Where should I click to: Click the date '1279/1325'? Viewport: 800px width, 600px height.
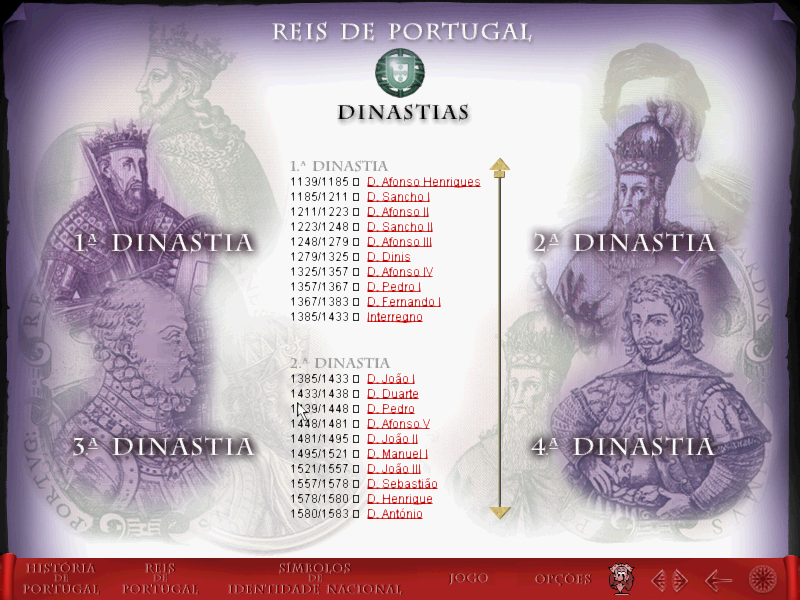pyautogui.click(x=319, y=257)
